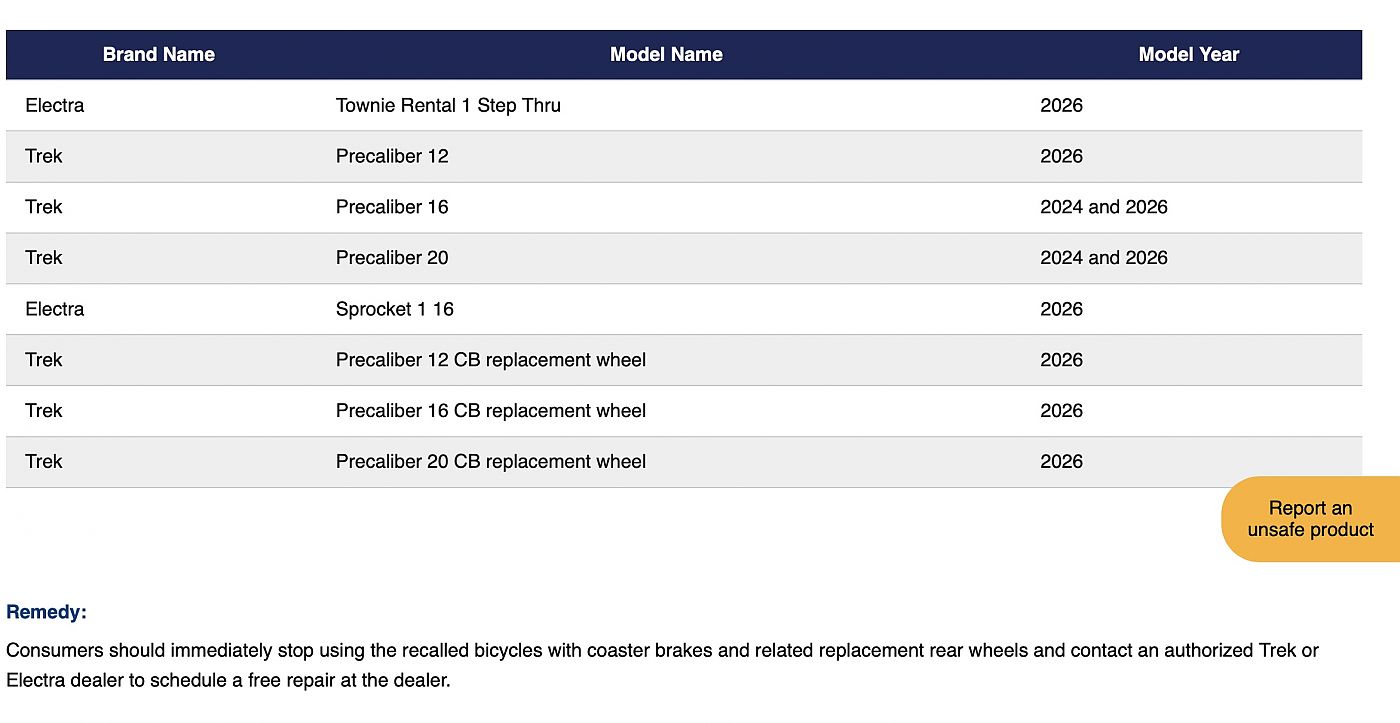Click the Precaliber 16 CB replacement wheel cell
The image size is (1400, 723).
coord(490,411)
